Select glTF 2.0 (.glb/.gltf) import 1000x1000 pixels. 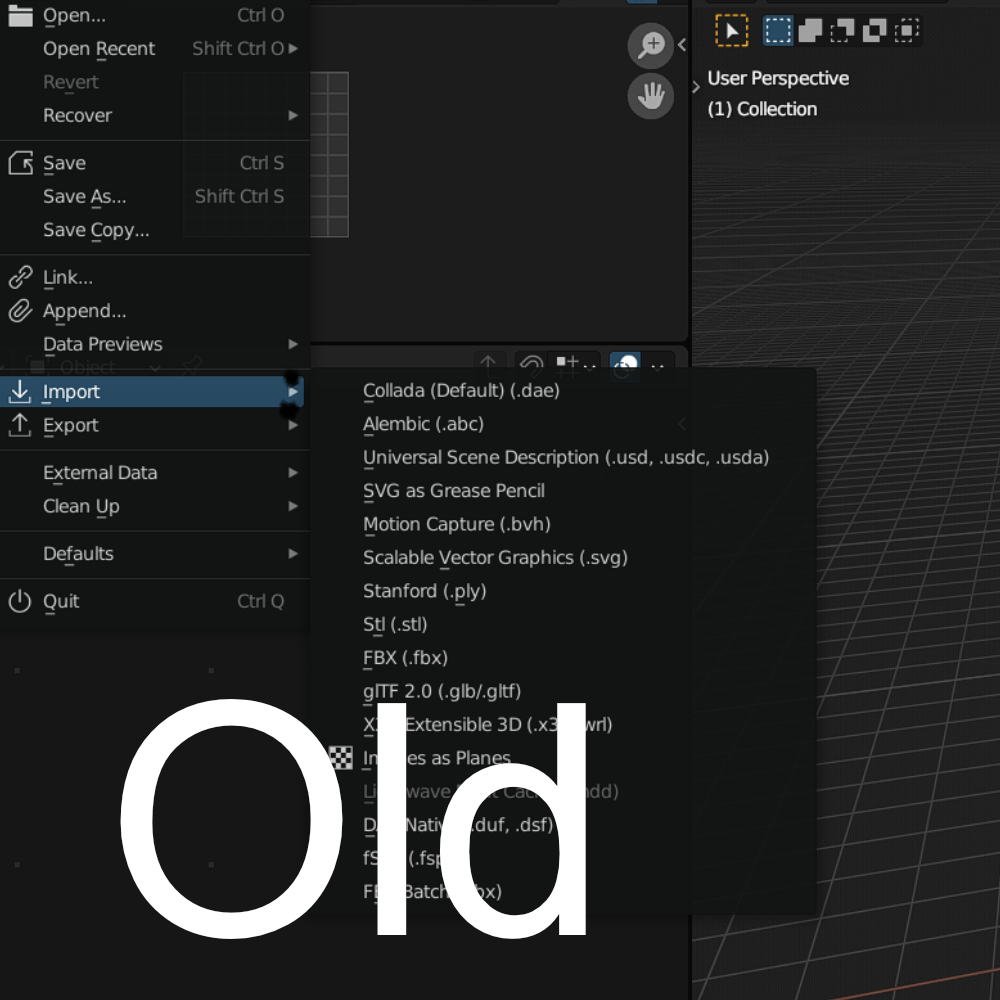[564, 691]
